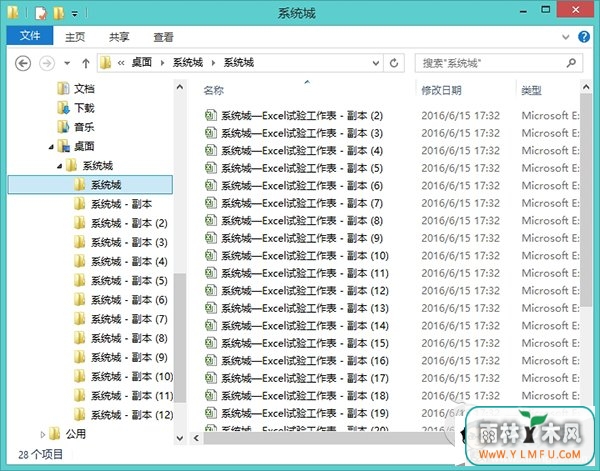Image resolution: width=600 pixels, height=471 pixels.
Task: Click the 音乐 folder icon
Action: pos(63,127)
